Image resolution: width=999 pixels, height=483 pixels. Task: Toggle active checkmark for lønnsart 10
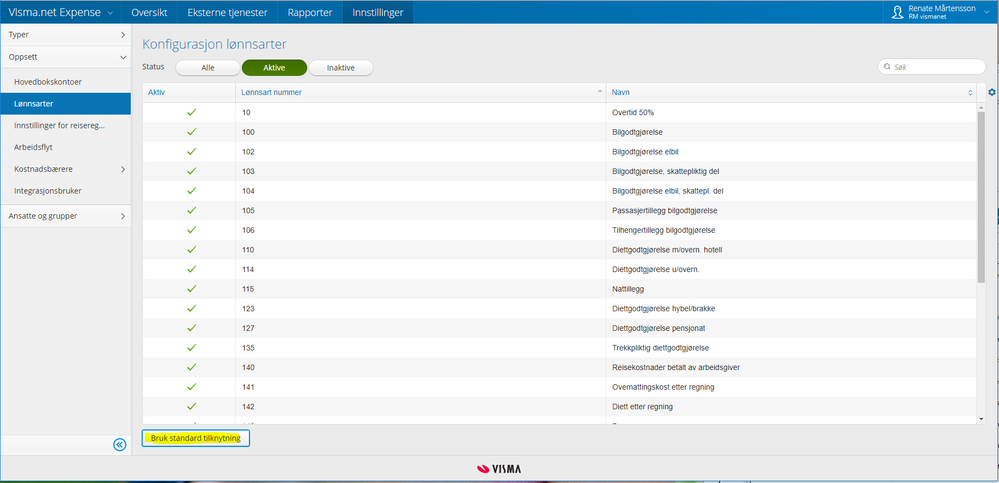point(191,112)
